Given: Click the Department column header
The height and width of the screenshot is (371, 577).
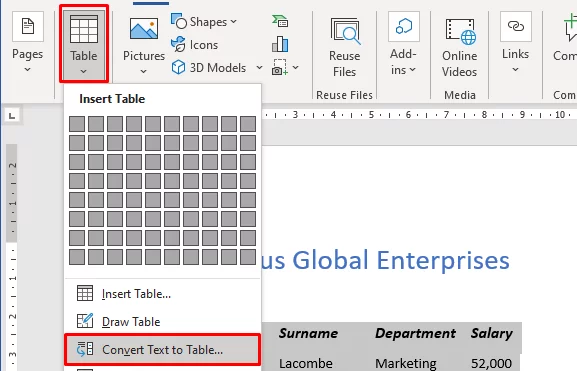Looking at the screenshot, I should (415, 333).
